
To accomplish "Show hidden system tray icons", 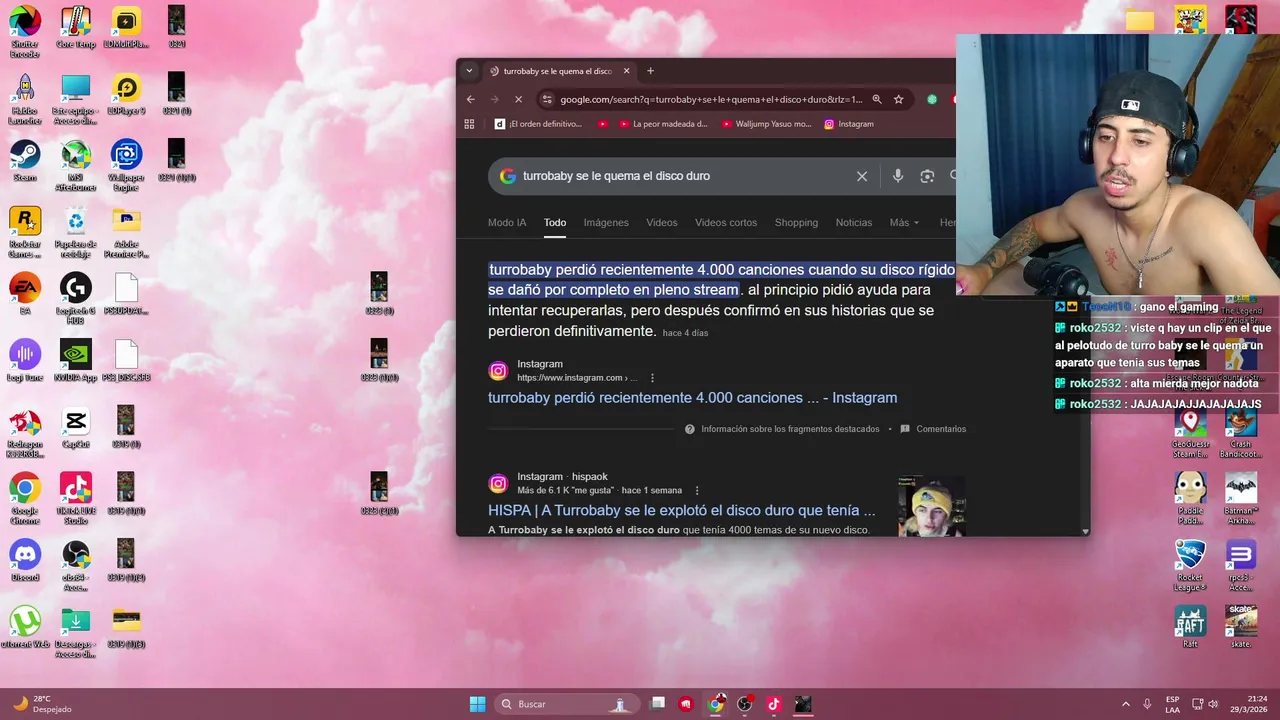I will 1126,704.
